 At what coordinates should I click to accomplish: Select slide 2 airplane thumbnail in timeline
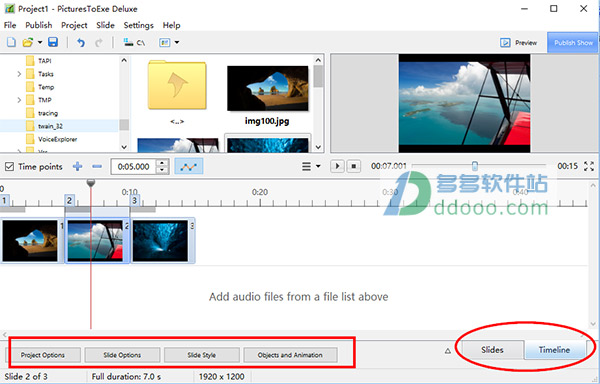95,241
